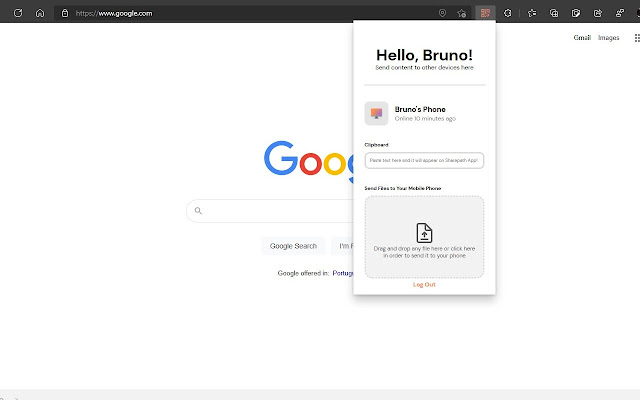This screenshot has height=400, width=640.
Task: Click the drag and drop file instructions
Action: coord(424,252)
